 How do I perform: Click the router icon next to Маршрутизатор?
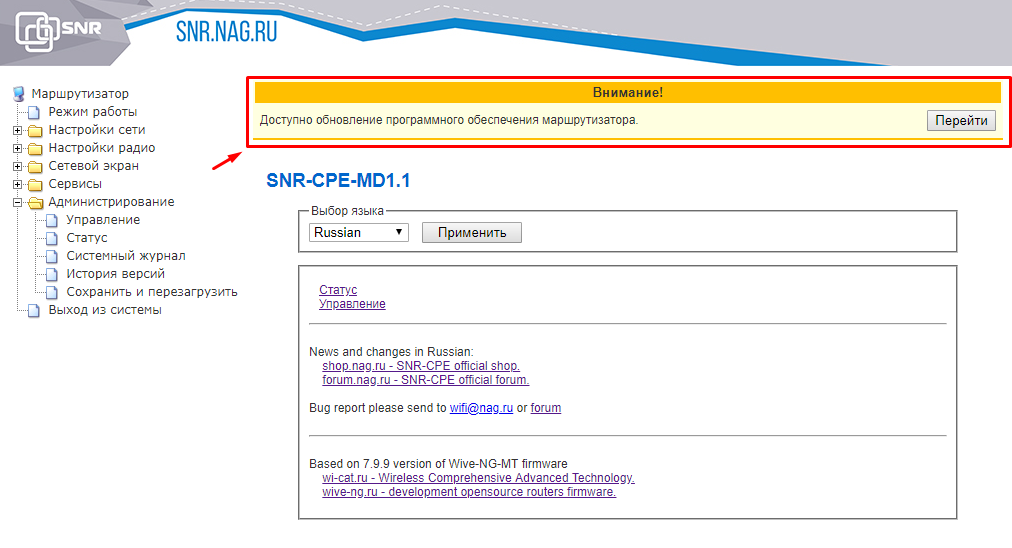(x=19, y=94)
